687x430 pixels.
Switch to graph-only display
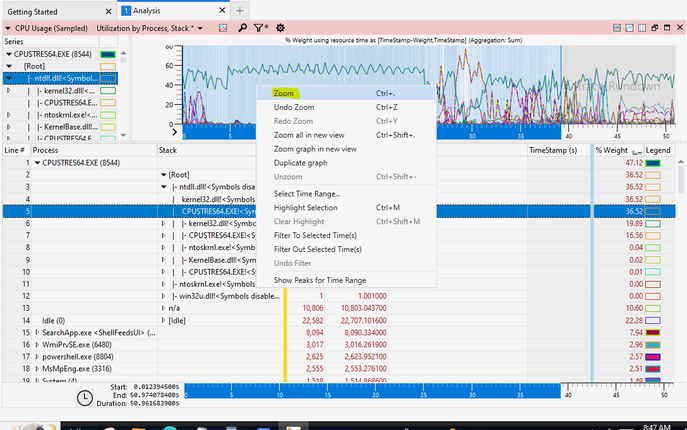[x=630, y=28]
